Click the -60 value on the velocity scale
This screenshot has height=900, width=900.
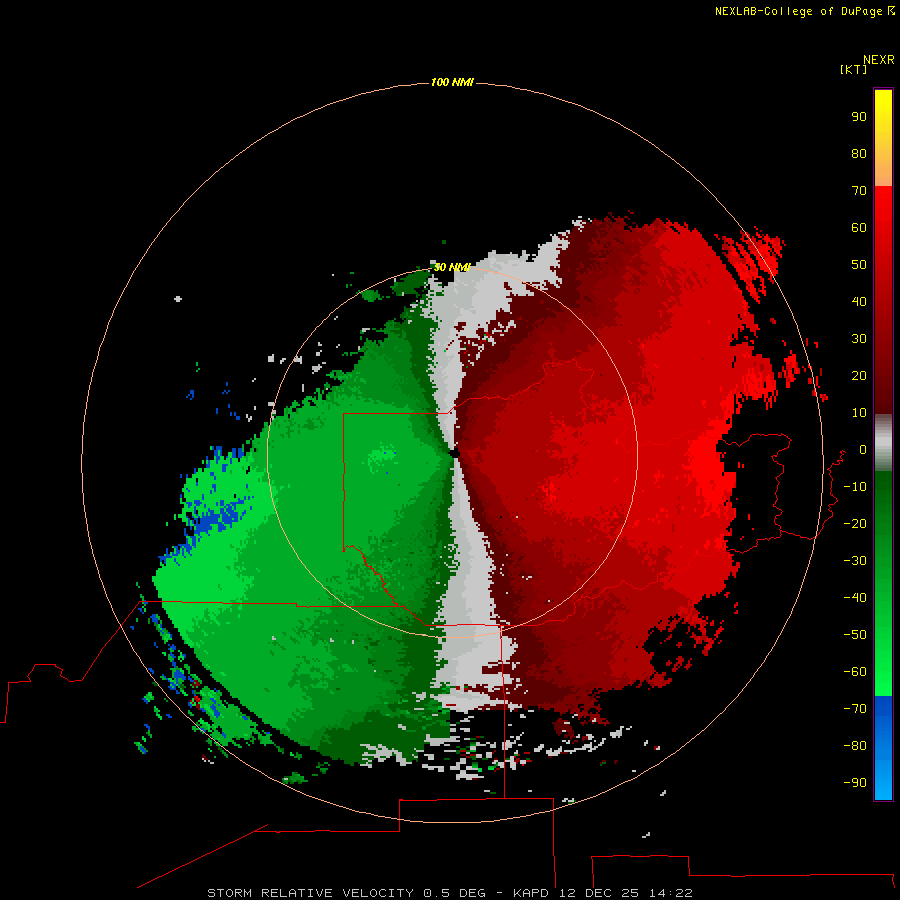[x=855, y=672]
